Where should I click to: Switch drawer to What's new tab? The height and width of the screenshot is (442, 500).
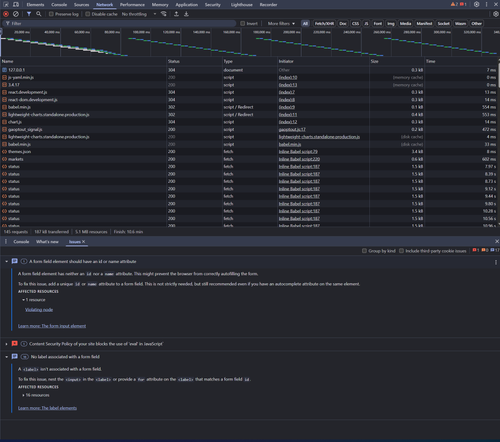47,241
